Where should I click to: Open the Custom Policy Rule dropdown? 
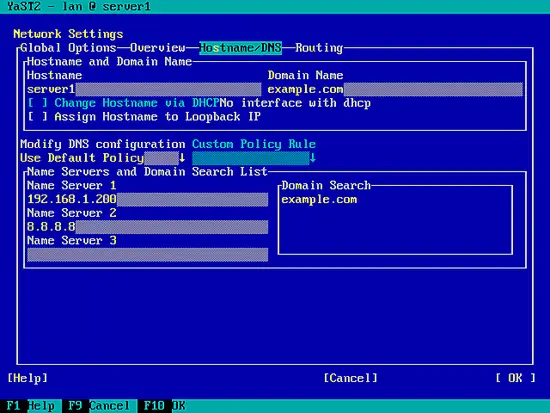tap(254, 158)
